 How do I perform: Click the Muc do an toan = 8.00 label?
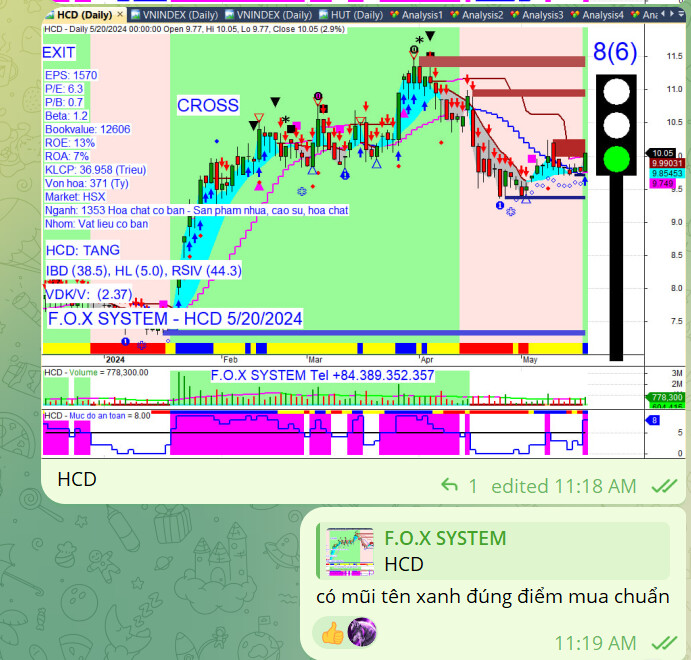97,416
